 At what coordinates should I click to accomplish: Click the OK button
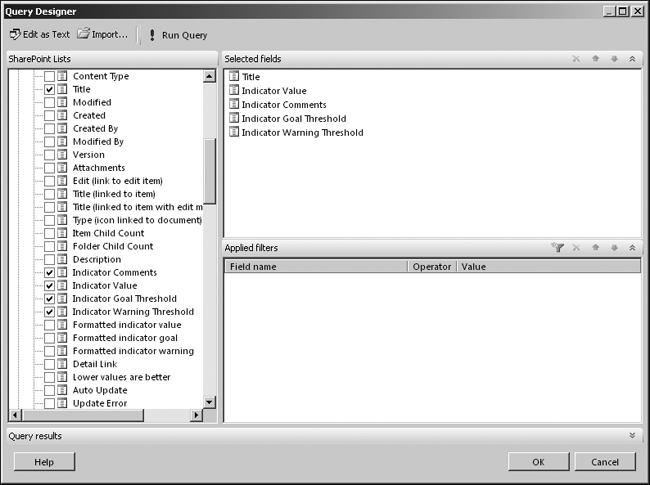tap(538, 462)
